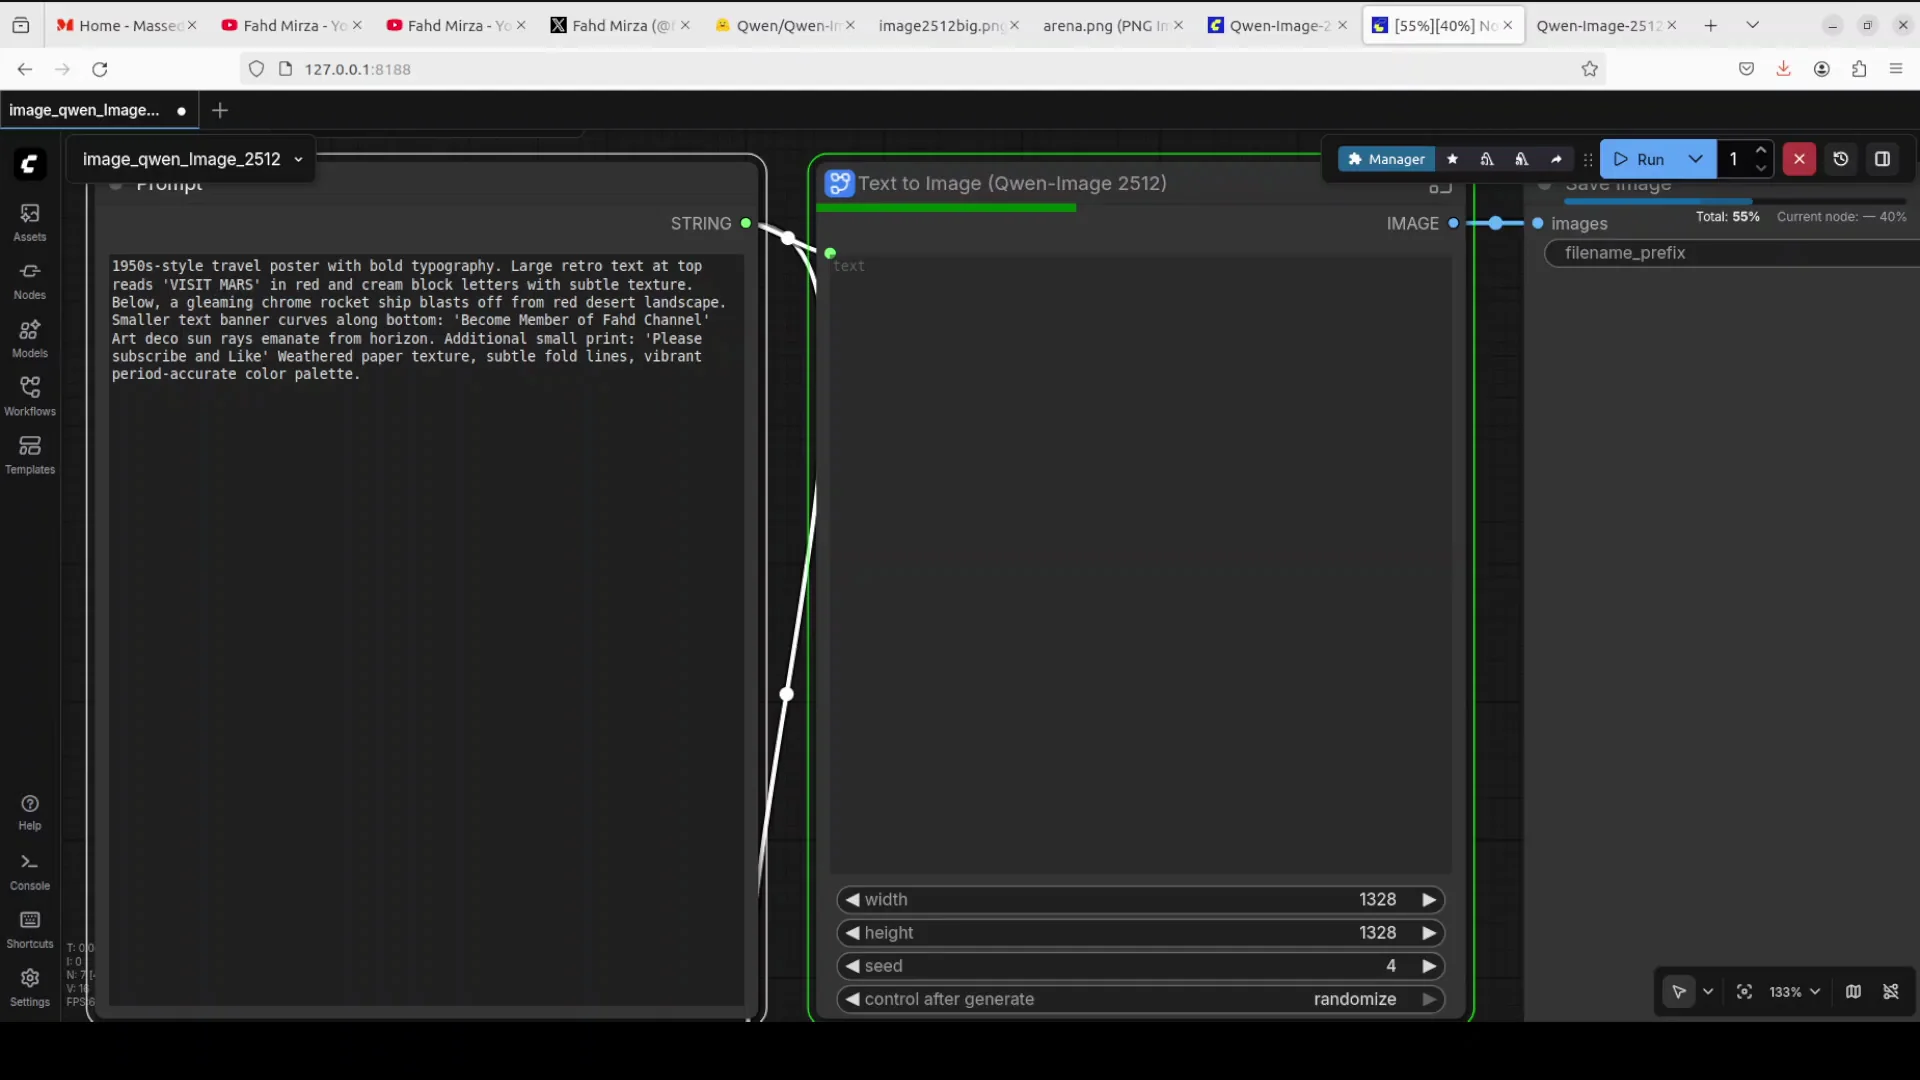This screenshot has width=1920, height=1080.
Task: Open the image_qwen_Image_2512 workflow name dropdown
Action: [x=298, y=160]
